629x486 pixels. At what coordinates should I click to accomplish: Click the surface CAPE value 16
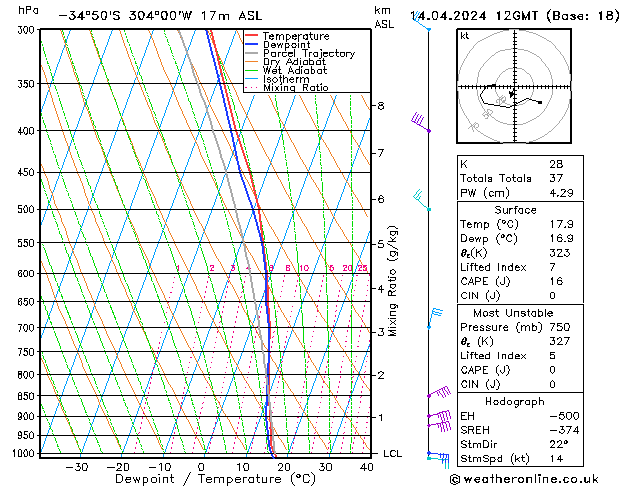556,281
